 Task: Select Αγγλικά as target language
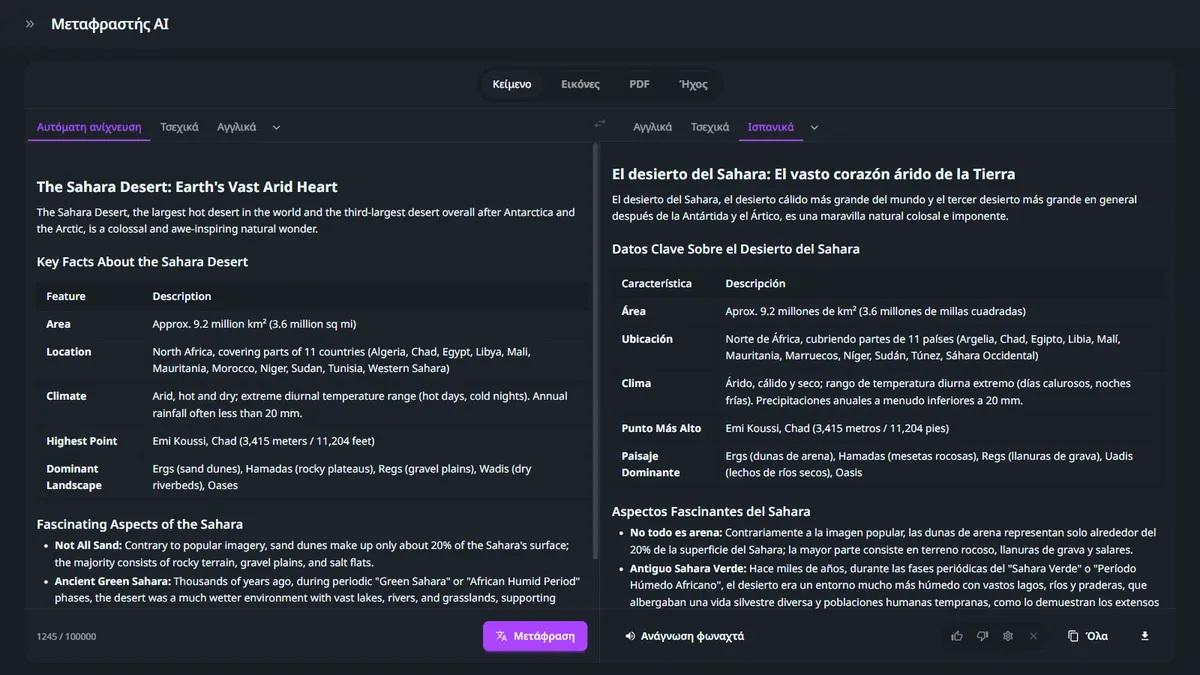point(653,127)
